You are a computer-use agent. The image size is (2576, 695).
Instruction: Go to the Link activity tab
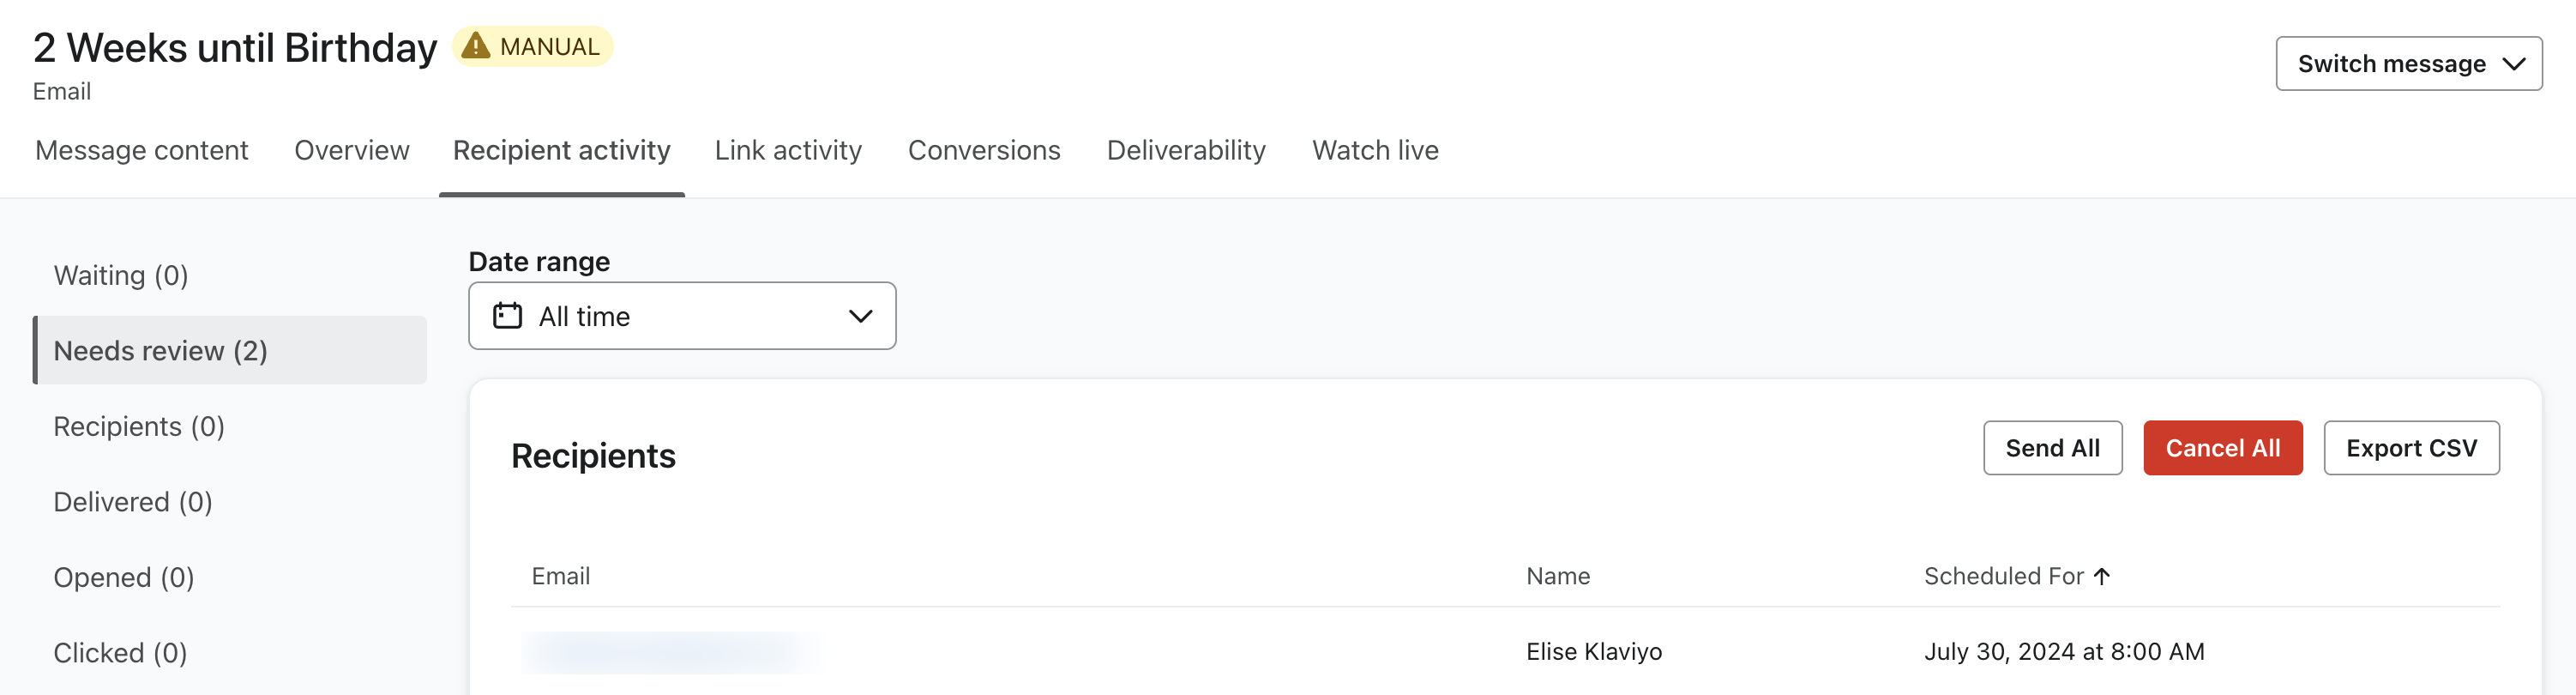click(787, 150)
